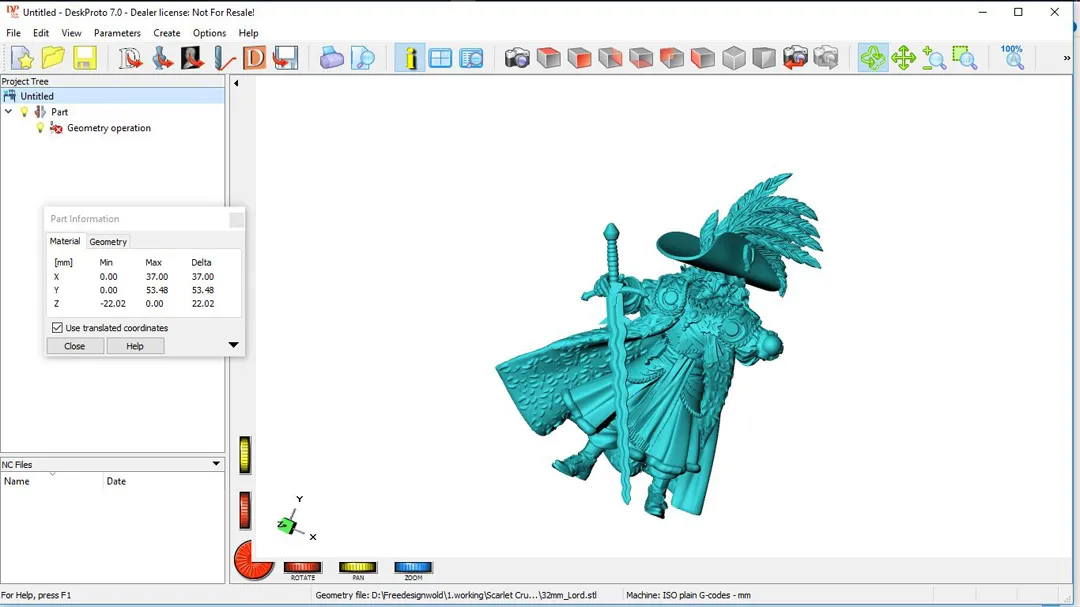Viewport: 1080px width, 607px height.
Task: Click the Help button in Part Information
Action: click(135, 346)
